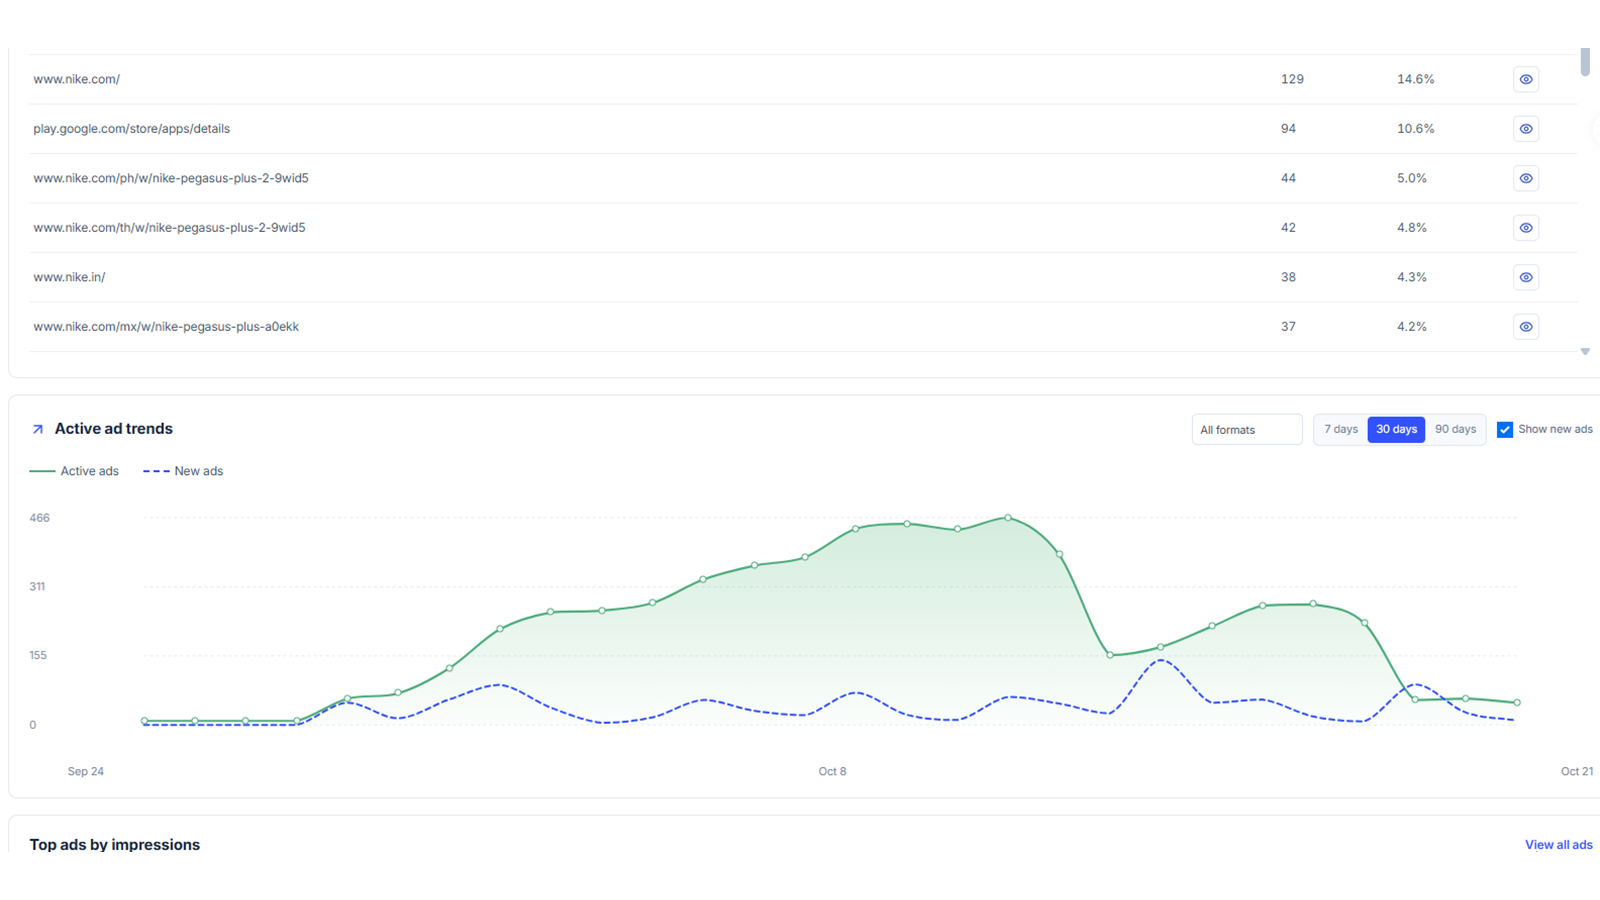1600x900 pixels.
Task: Click the Active ad trends arrow icon
Action: (x=38, y=429)
